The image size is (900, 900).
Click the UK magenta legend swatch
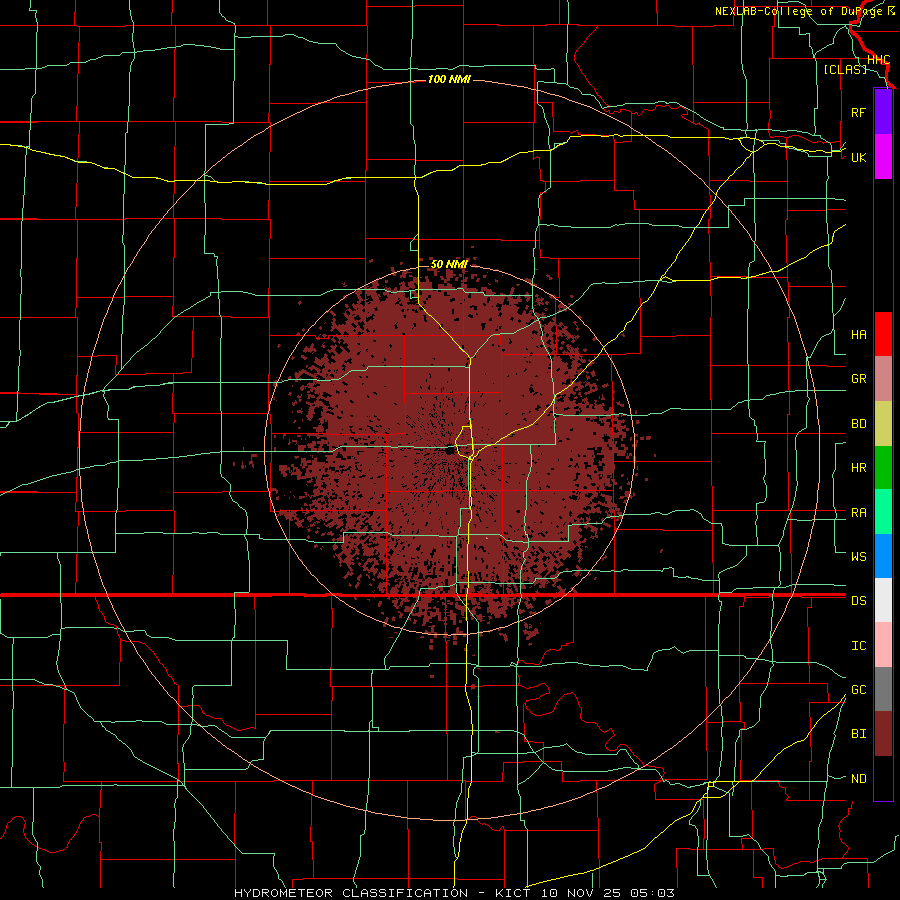pos(883,157)
